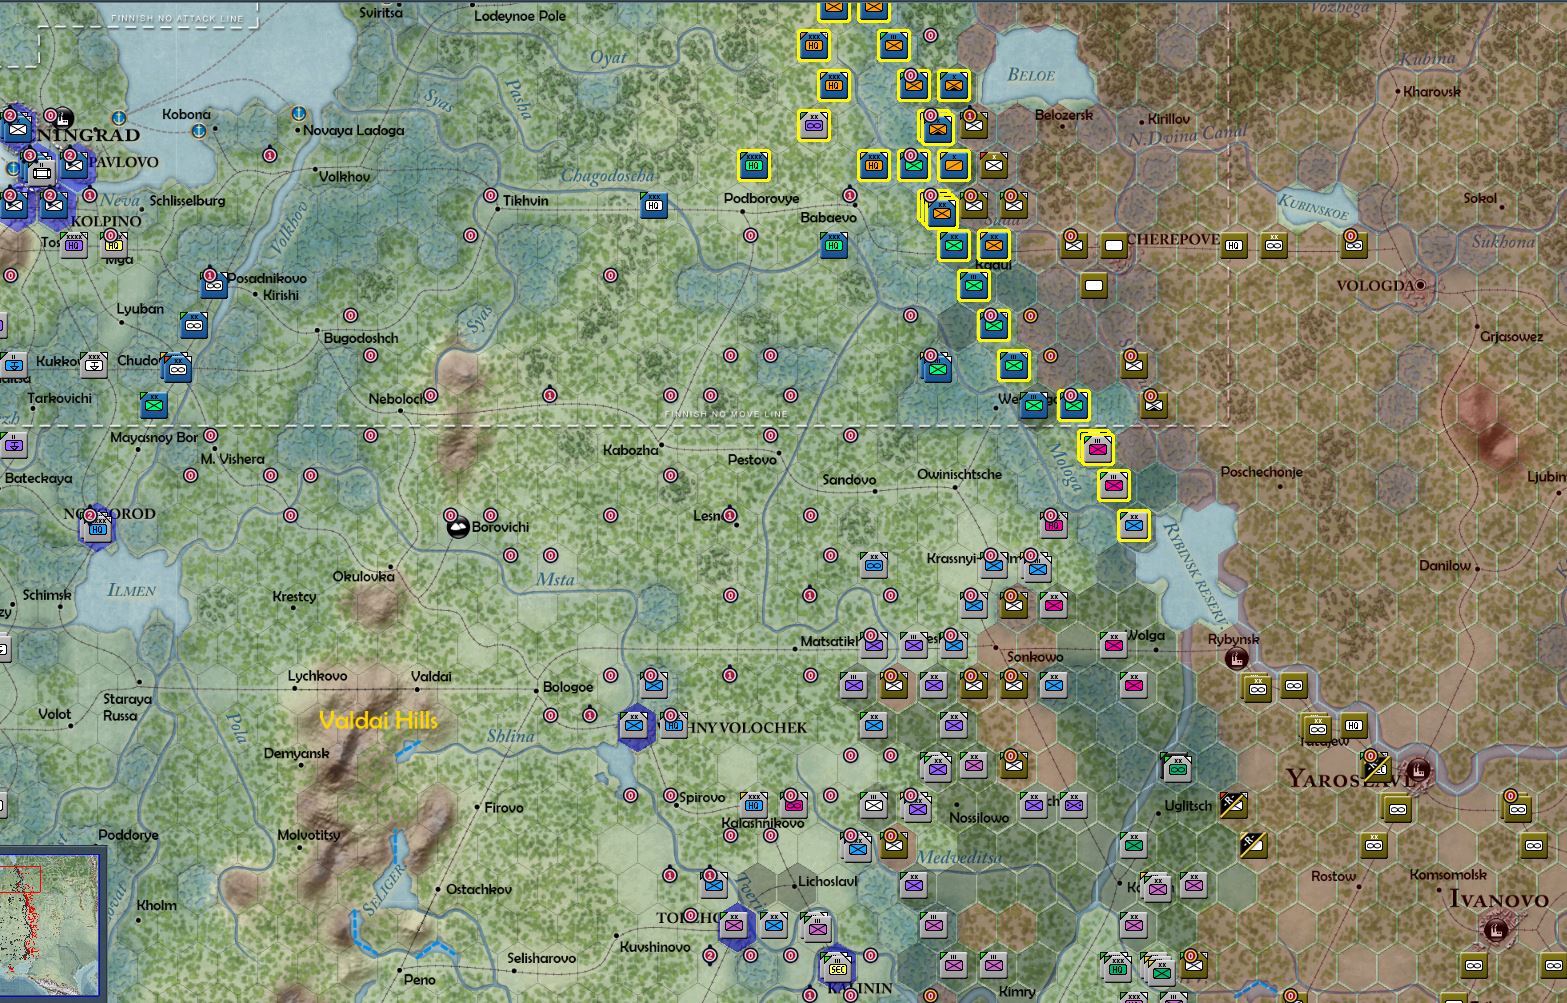This screenshot has height=1003, width=1567.
Task: Click the Beloe lake label
Action: (x=1031, y=75)
